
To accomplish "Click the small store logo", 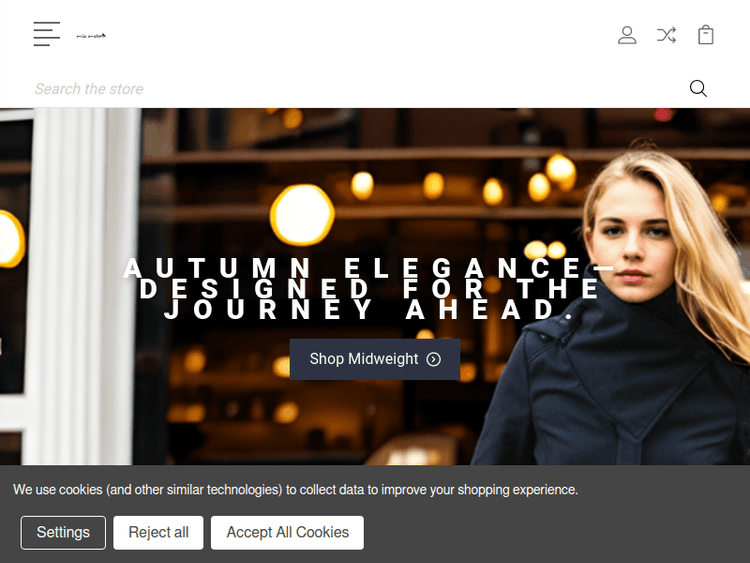I will click(91, 36).
